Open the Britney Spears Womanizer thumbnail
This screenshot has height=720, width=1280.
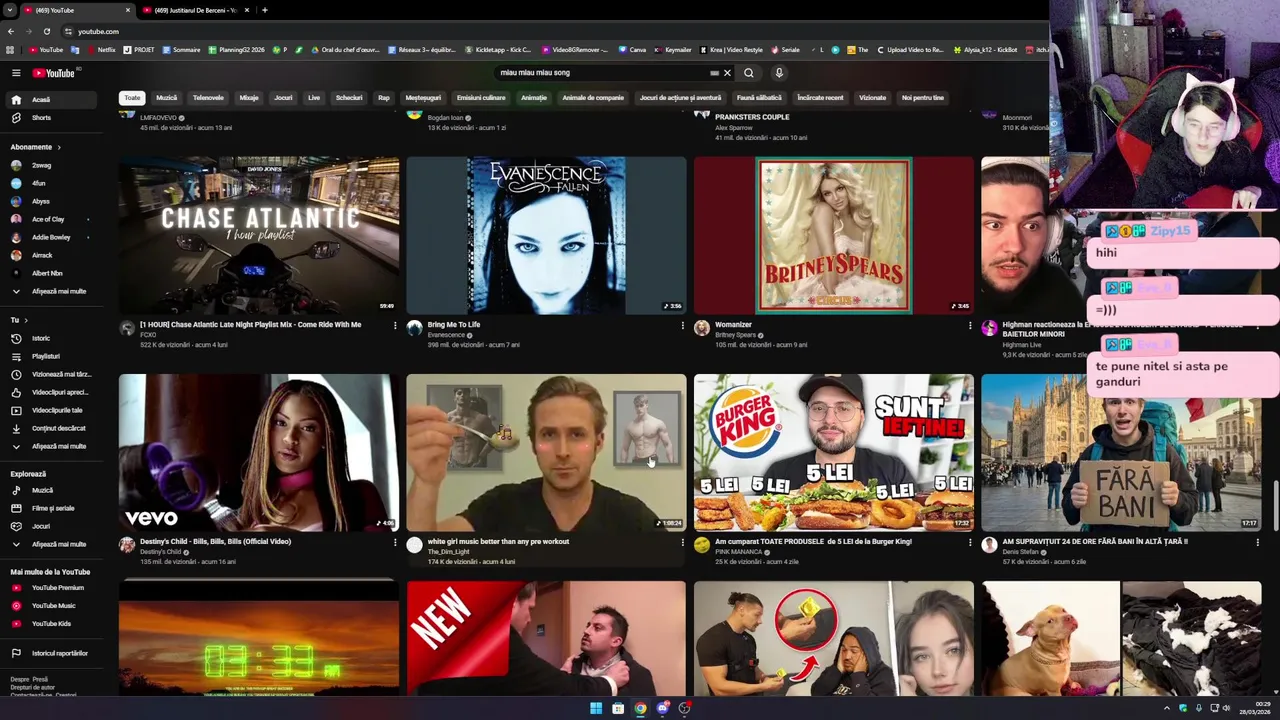click(834, 235)
